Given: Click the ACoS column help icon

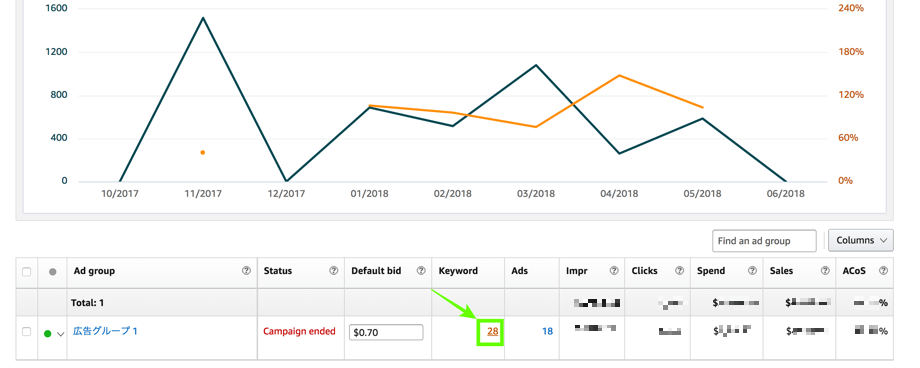Looking at the screenshot, I should tap(883, 271).
